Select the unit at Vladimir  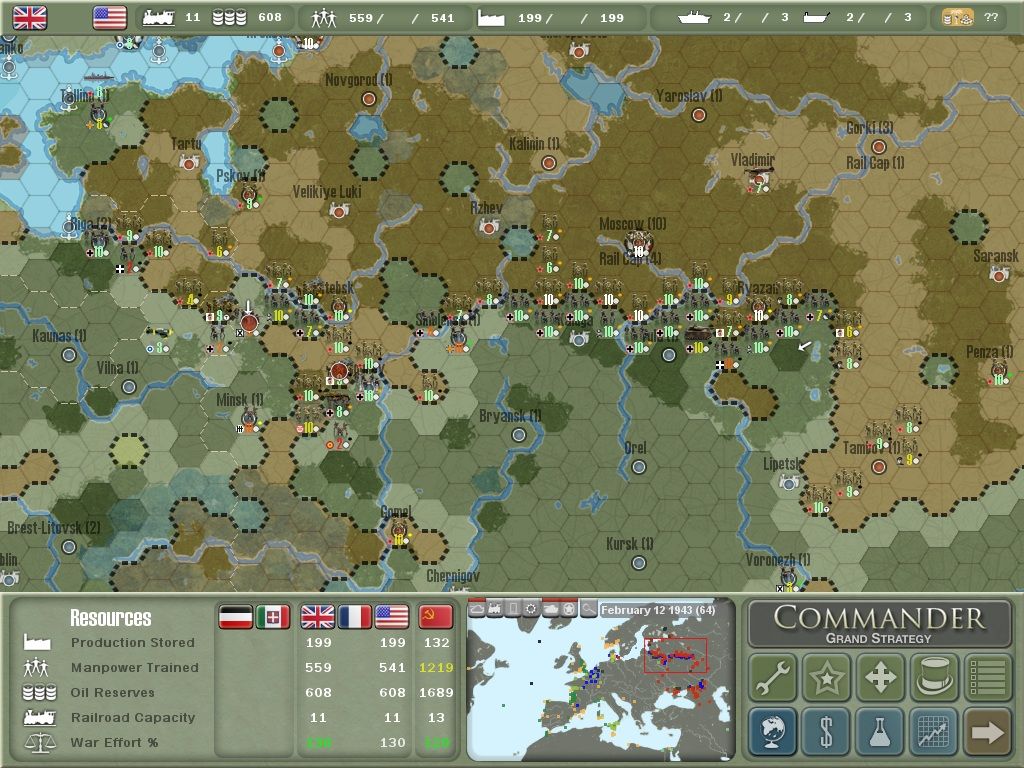pyautogui.click(x=759, y=180)
